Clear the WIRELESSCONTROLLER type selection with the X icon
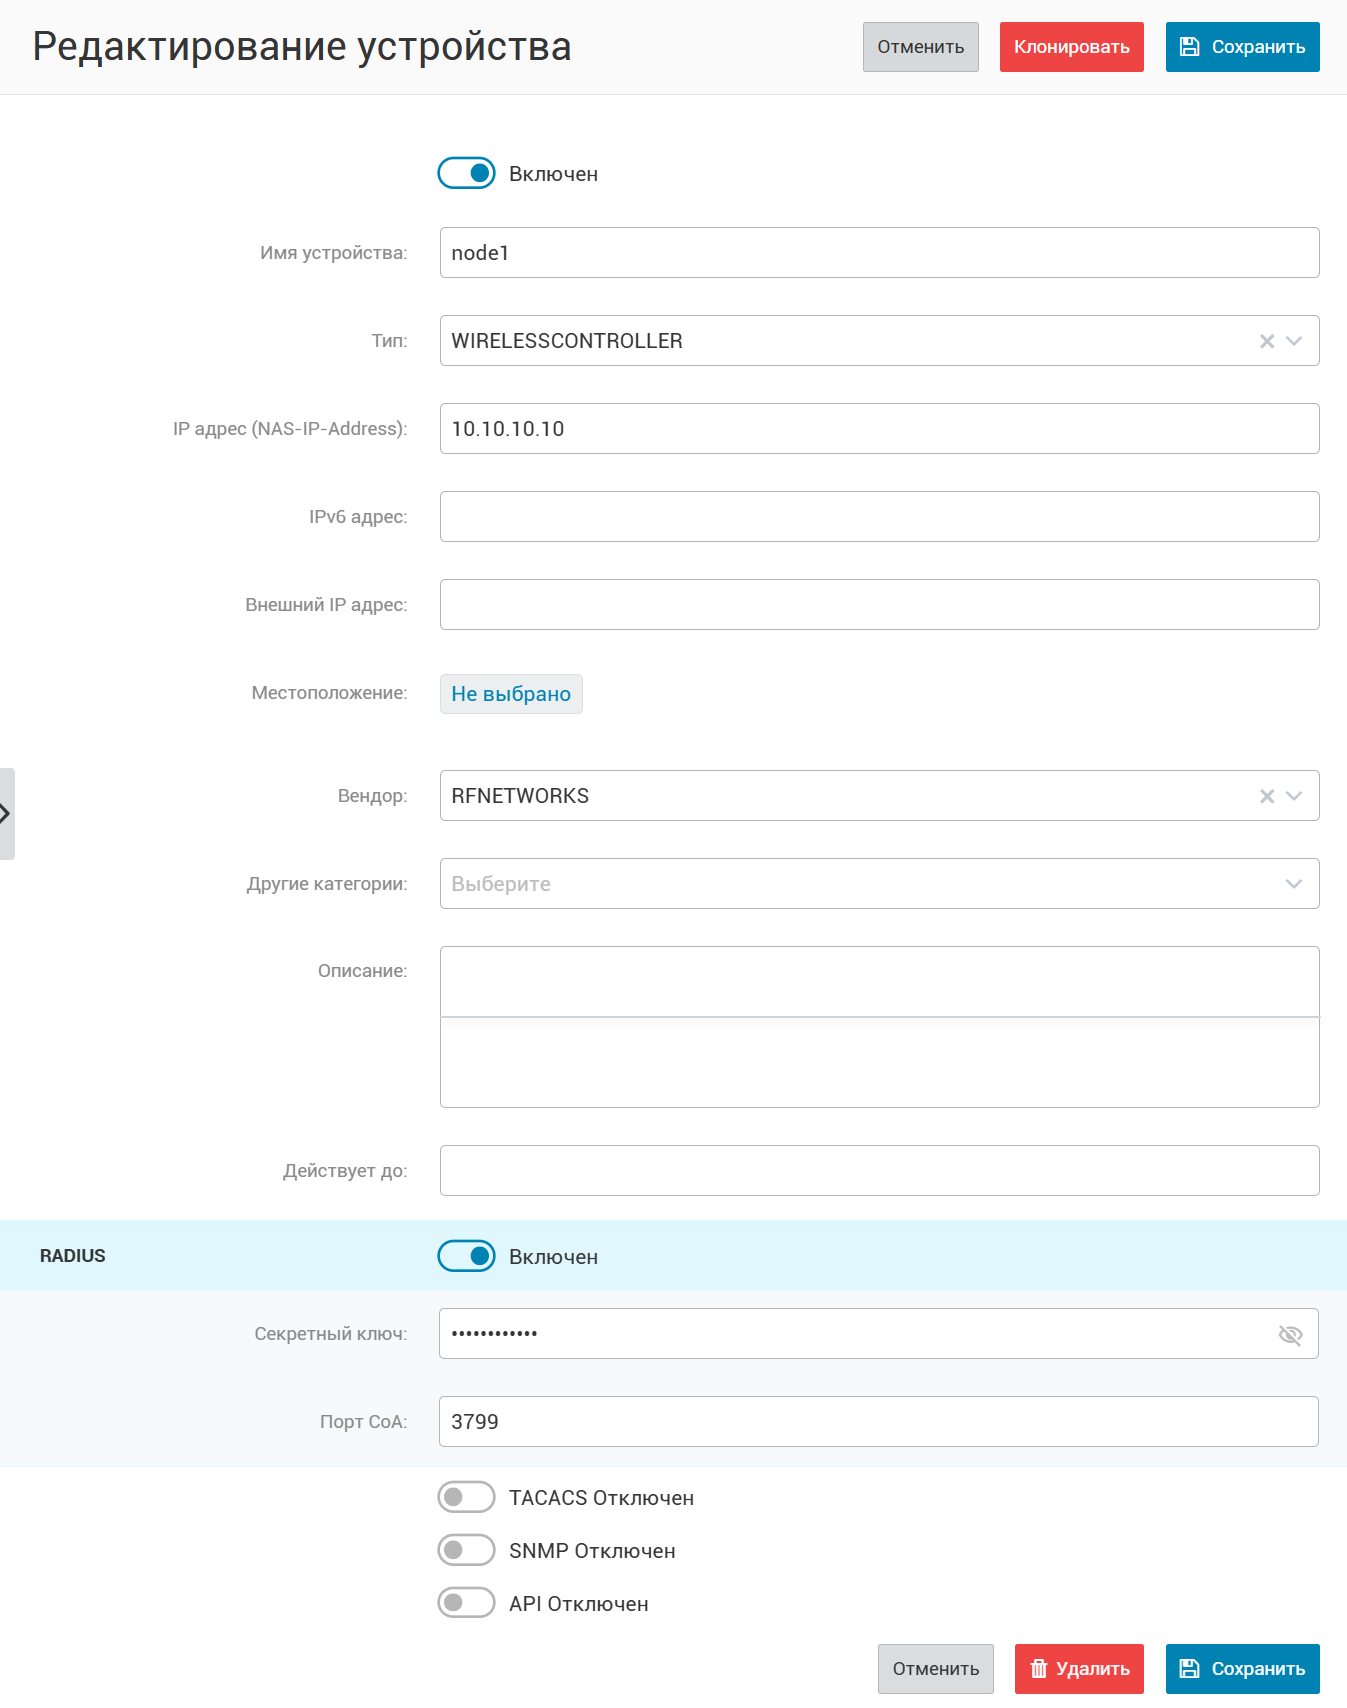Image resolution: width=1347 pixels, height=1708 pixels. coord(1267,341)
